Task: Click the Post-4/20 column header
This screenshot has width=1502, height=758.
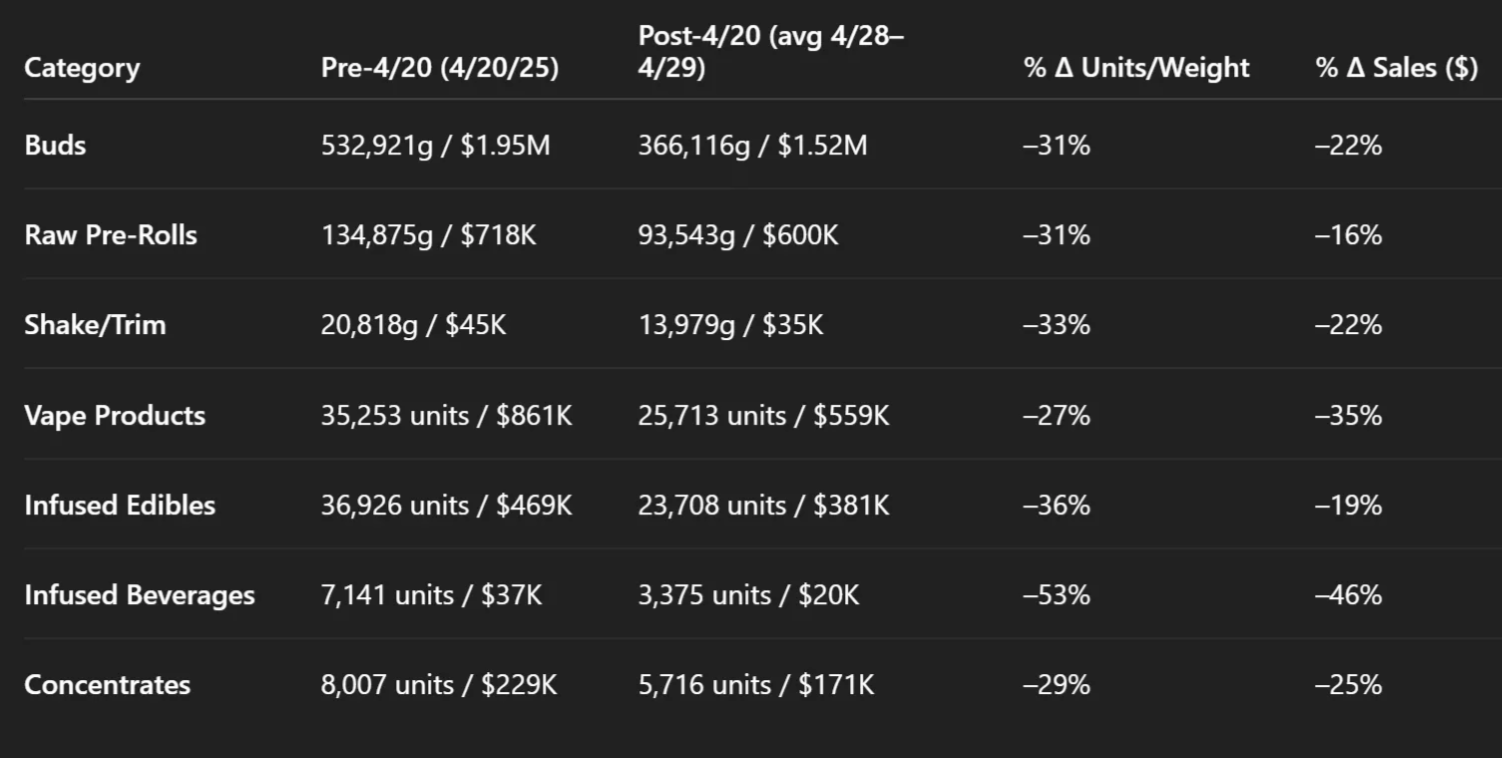Action: coord(770,52)
